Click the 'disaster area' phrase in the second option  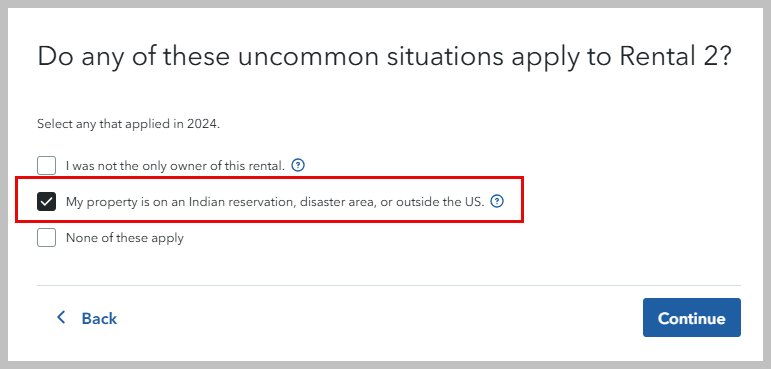[335, 202]
